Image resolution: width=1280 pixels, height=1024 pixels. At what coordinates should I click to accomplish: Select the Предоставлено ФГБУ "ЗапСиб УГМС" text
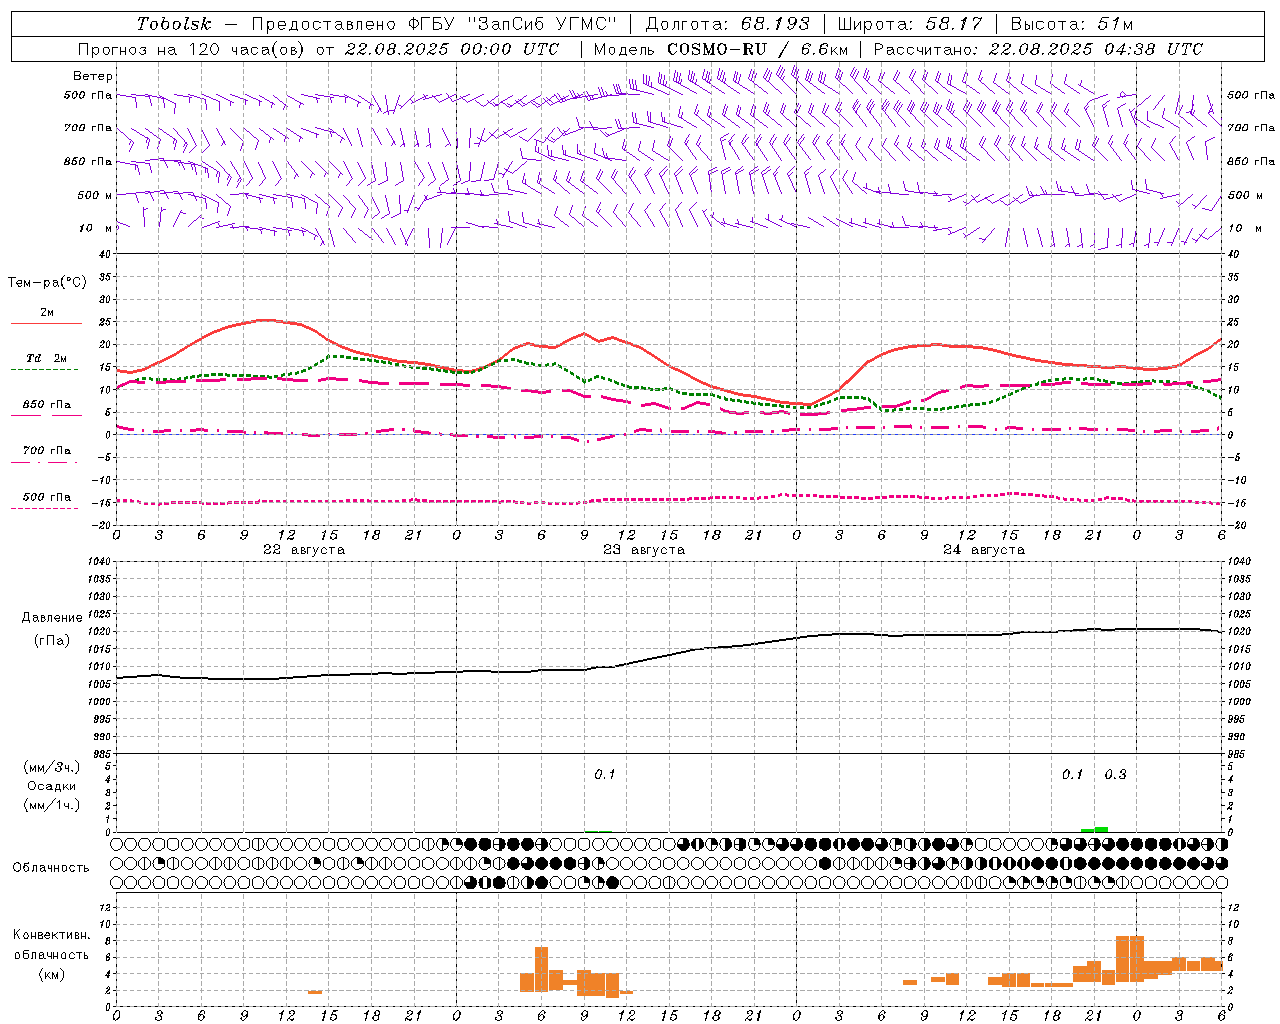click(435, 24)
